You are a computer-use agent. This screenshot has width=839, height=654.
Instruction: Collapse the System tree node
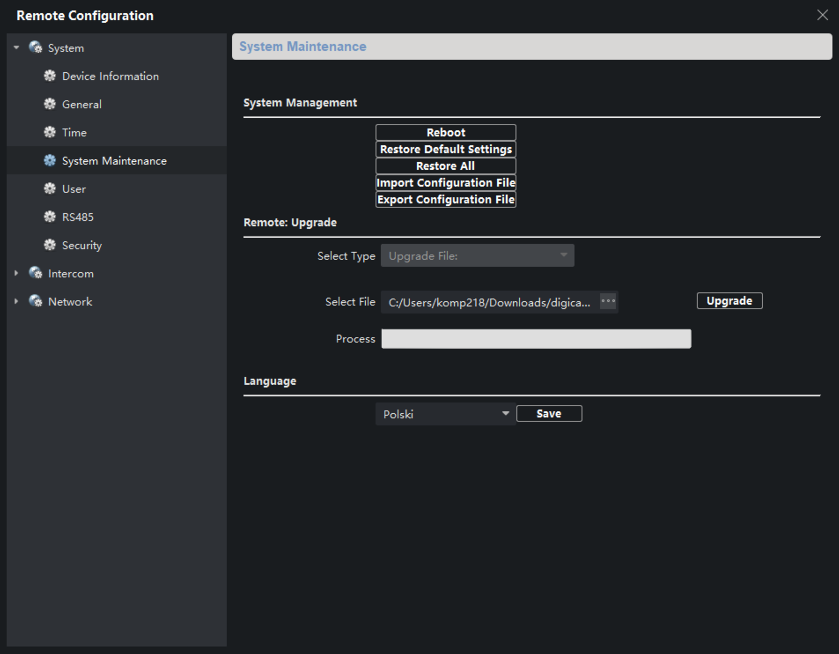point(16,48)
